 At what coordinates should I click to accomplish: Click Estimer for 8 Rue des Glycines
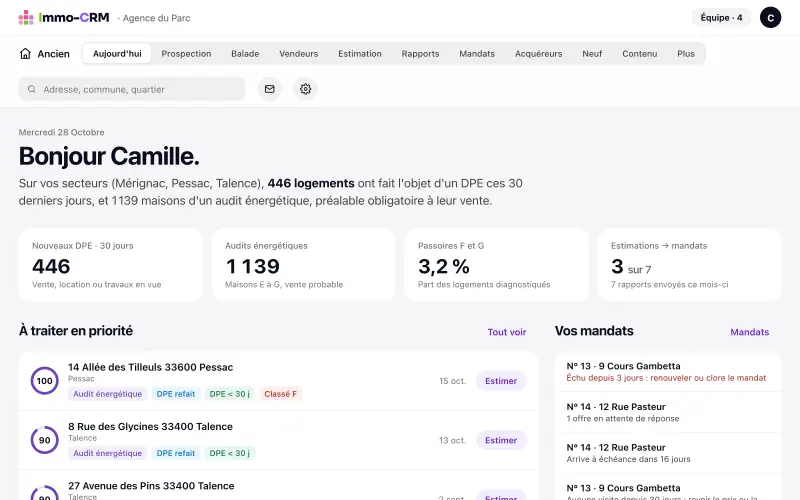point(501,440)
